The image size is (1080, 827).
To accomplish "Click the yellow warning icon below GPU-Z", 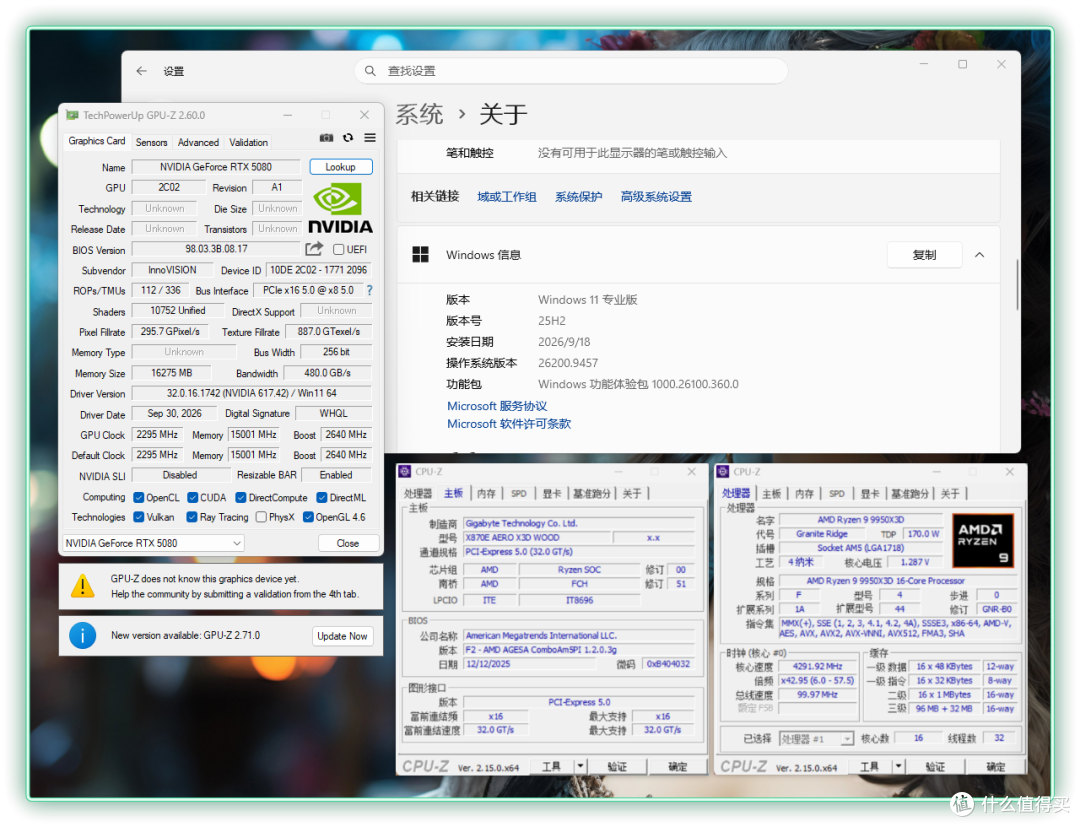I will point(83,586).
